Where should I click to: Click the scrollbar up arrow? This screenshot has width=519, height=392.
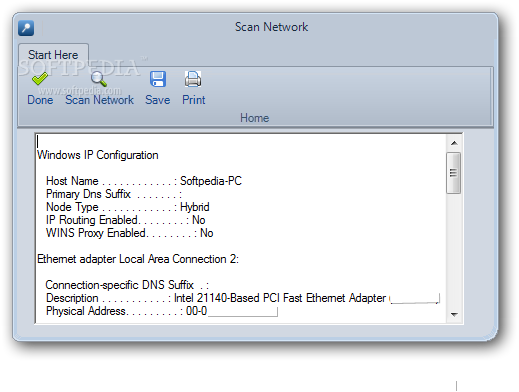(454, 143)
